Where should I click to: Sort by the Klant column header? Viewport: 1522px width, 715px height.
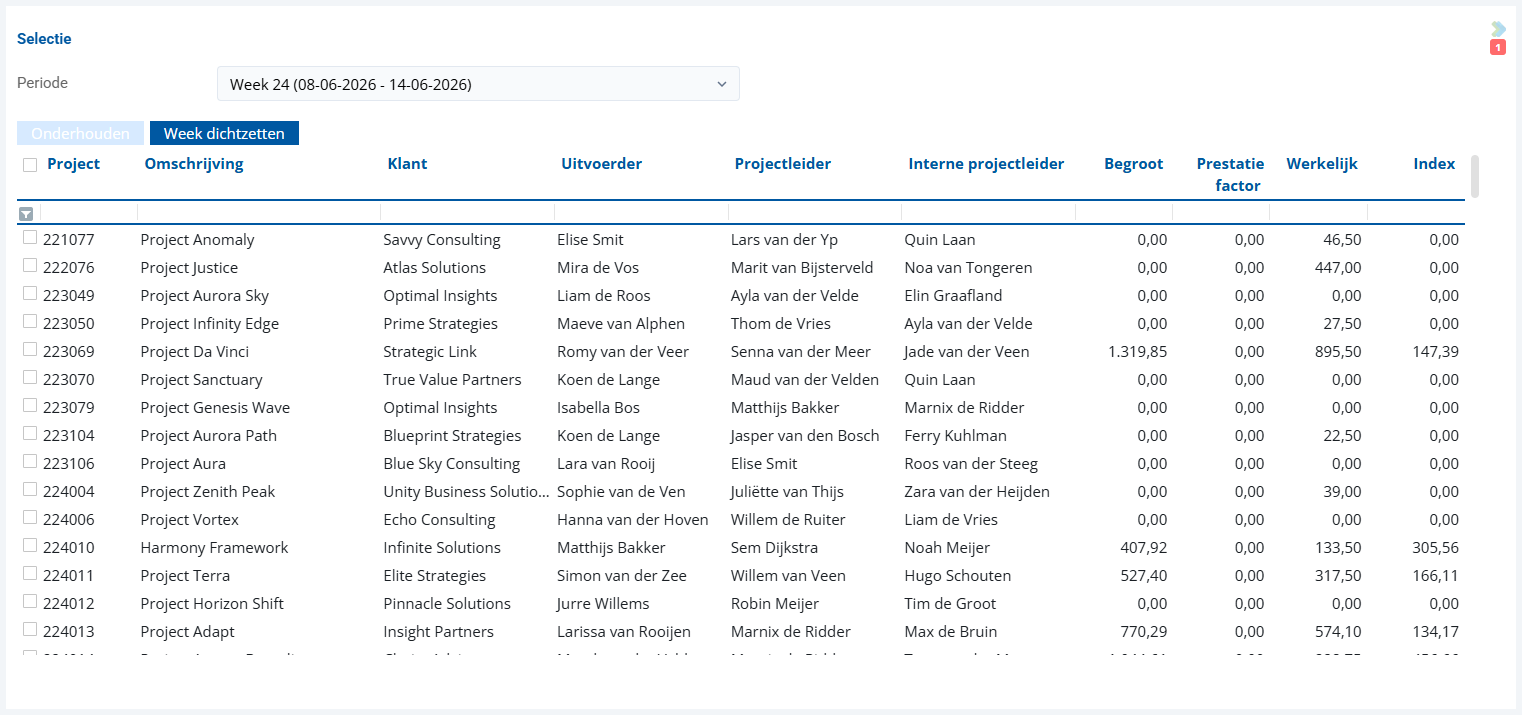click(407, 164)
